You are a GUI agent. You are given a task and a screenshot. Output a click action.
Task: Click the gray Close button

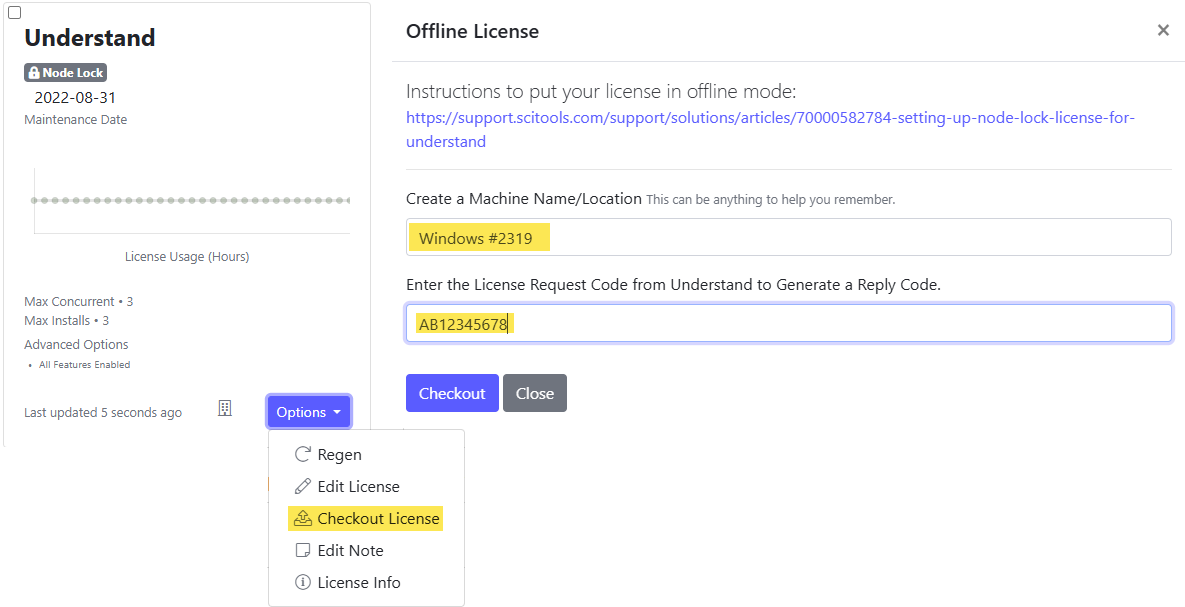pos(535,393)
